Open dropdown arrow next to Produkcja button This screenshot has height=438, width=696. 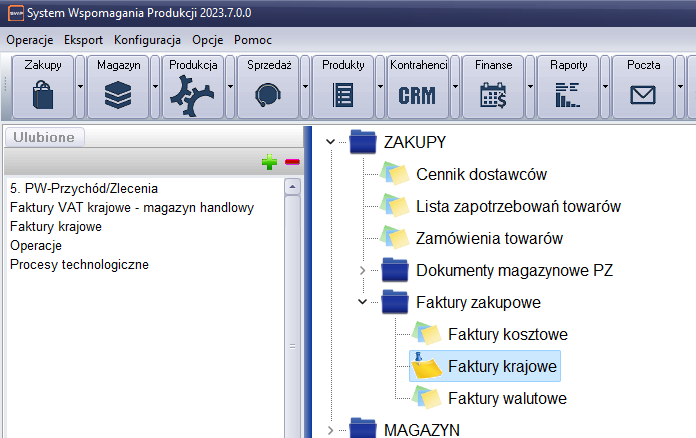point(230,87)
